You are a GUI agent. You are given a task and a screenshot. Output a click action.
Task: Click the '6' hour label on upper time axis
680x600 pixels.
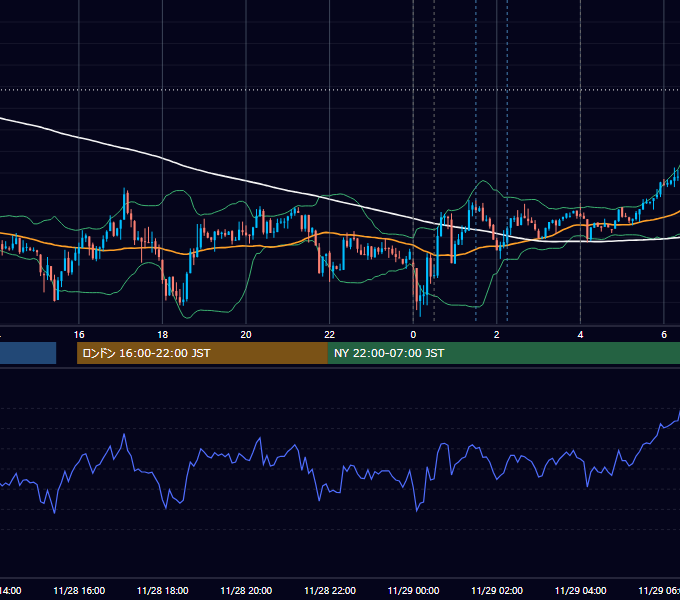click(x=664, y=335)
